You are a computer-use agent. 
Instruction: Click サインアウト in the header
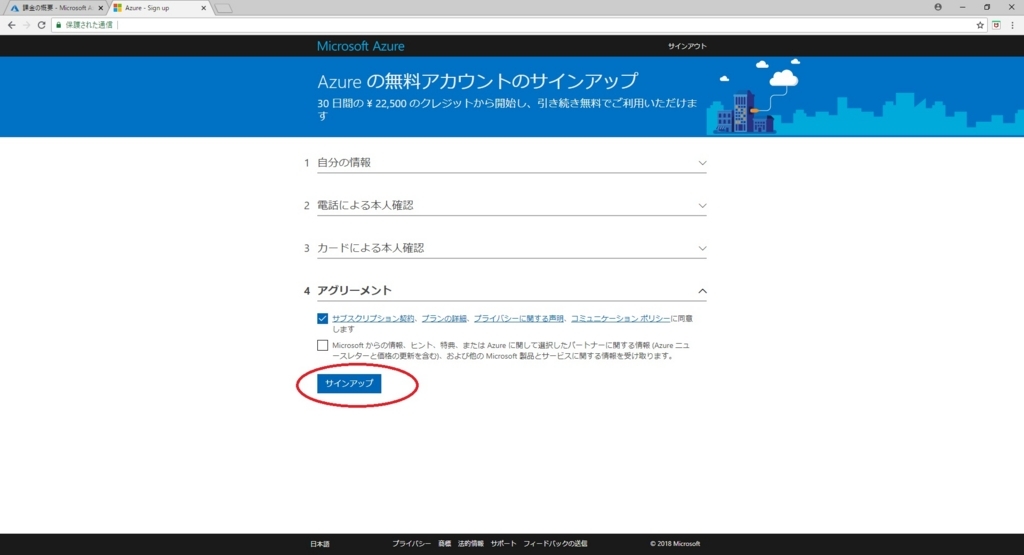tap(687, 46)
